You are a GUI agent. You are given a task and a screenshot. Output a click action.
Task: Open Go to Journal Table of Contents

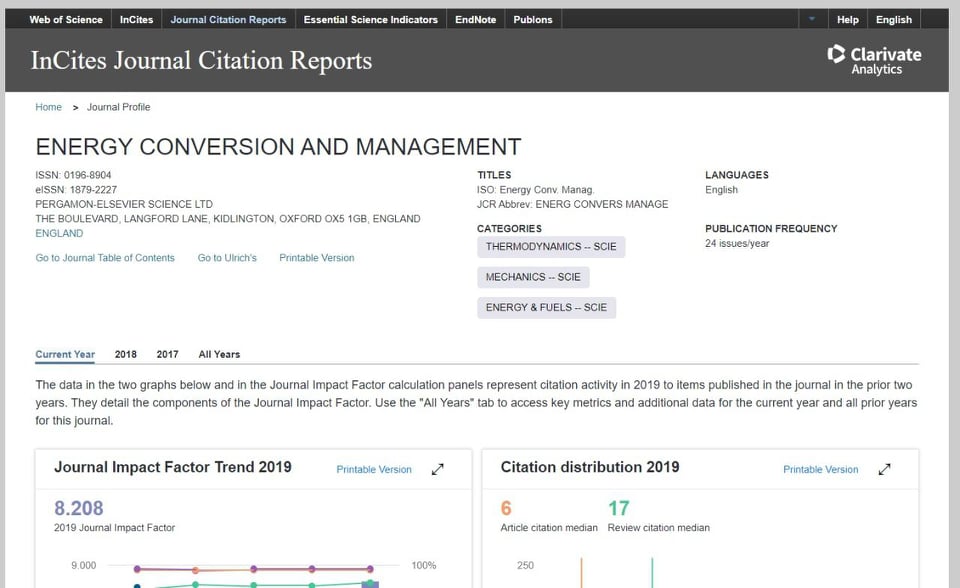tap(105, 258)
